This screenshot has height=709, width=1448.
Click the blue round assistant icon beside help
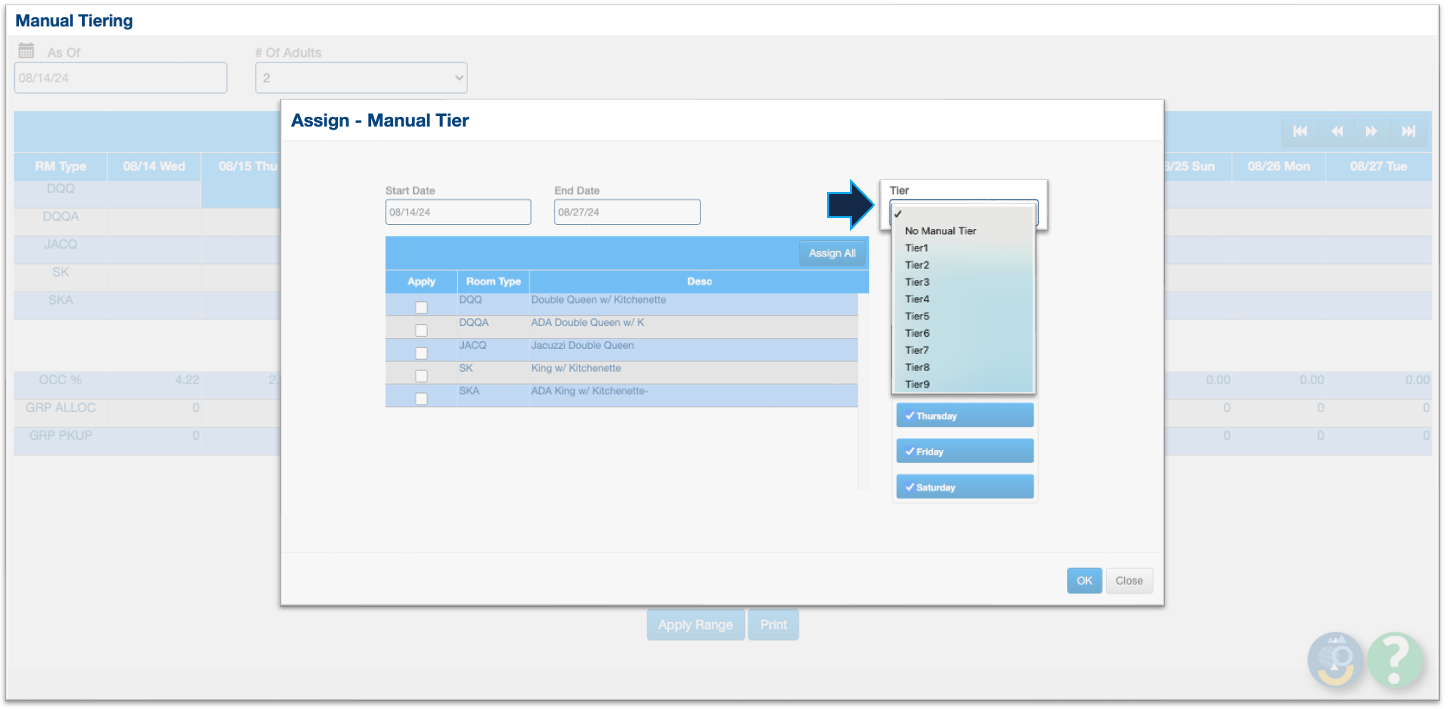(x=1336, y=660)
